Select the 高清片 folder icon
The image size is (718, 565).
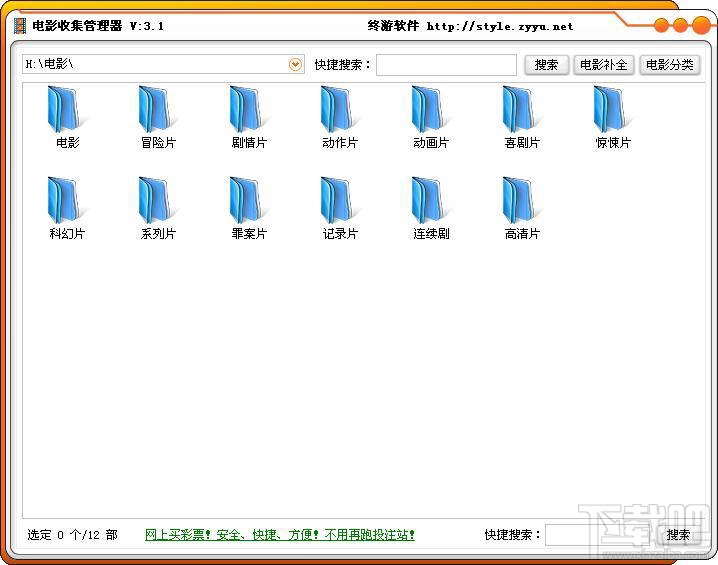point(522,201)
